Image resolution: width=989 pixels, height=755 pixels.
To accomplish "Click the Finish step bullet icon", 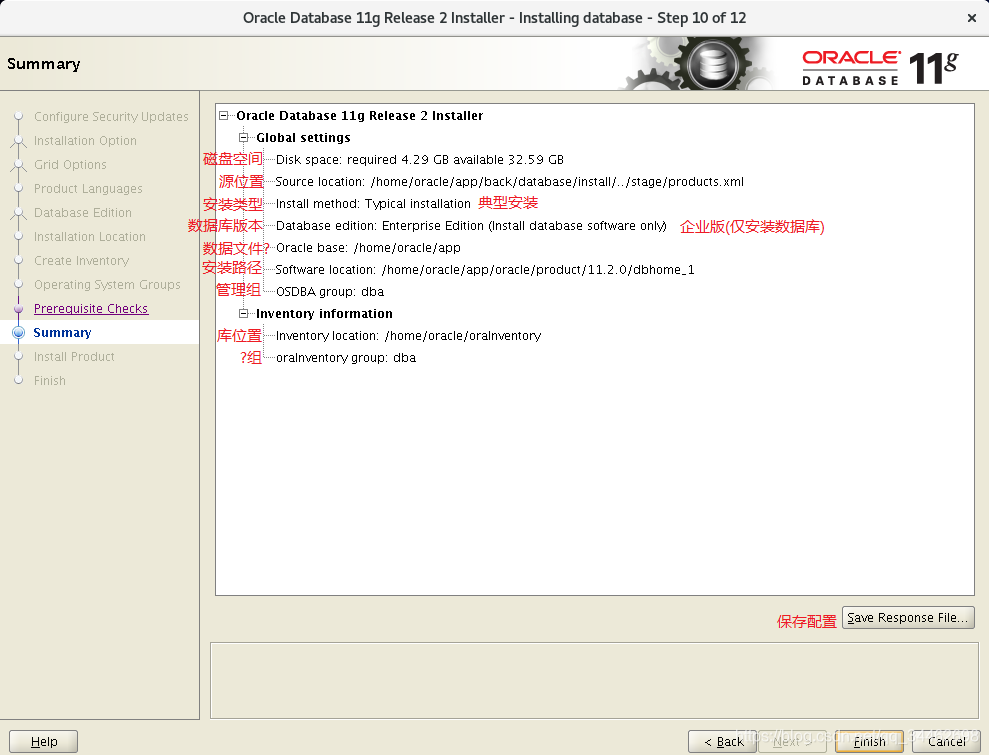I will click(19, 380).
